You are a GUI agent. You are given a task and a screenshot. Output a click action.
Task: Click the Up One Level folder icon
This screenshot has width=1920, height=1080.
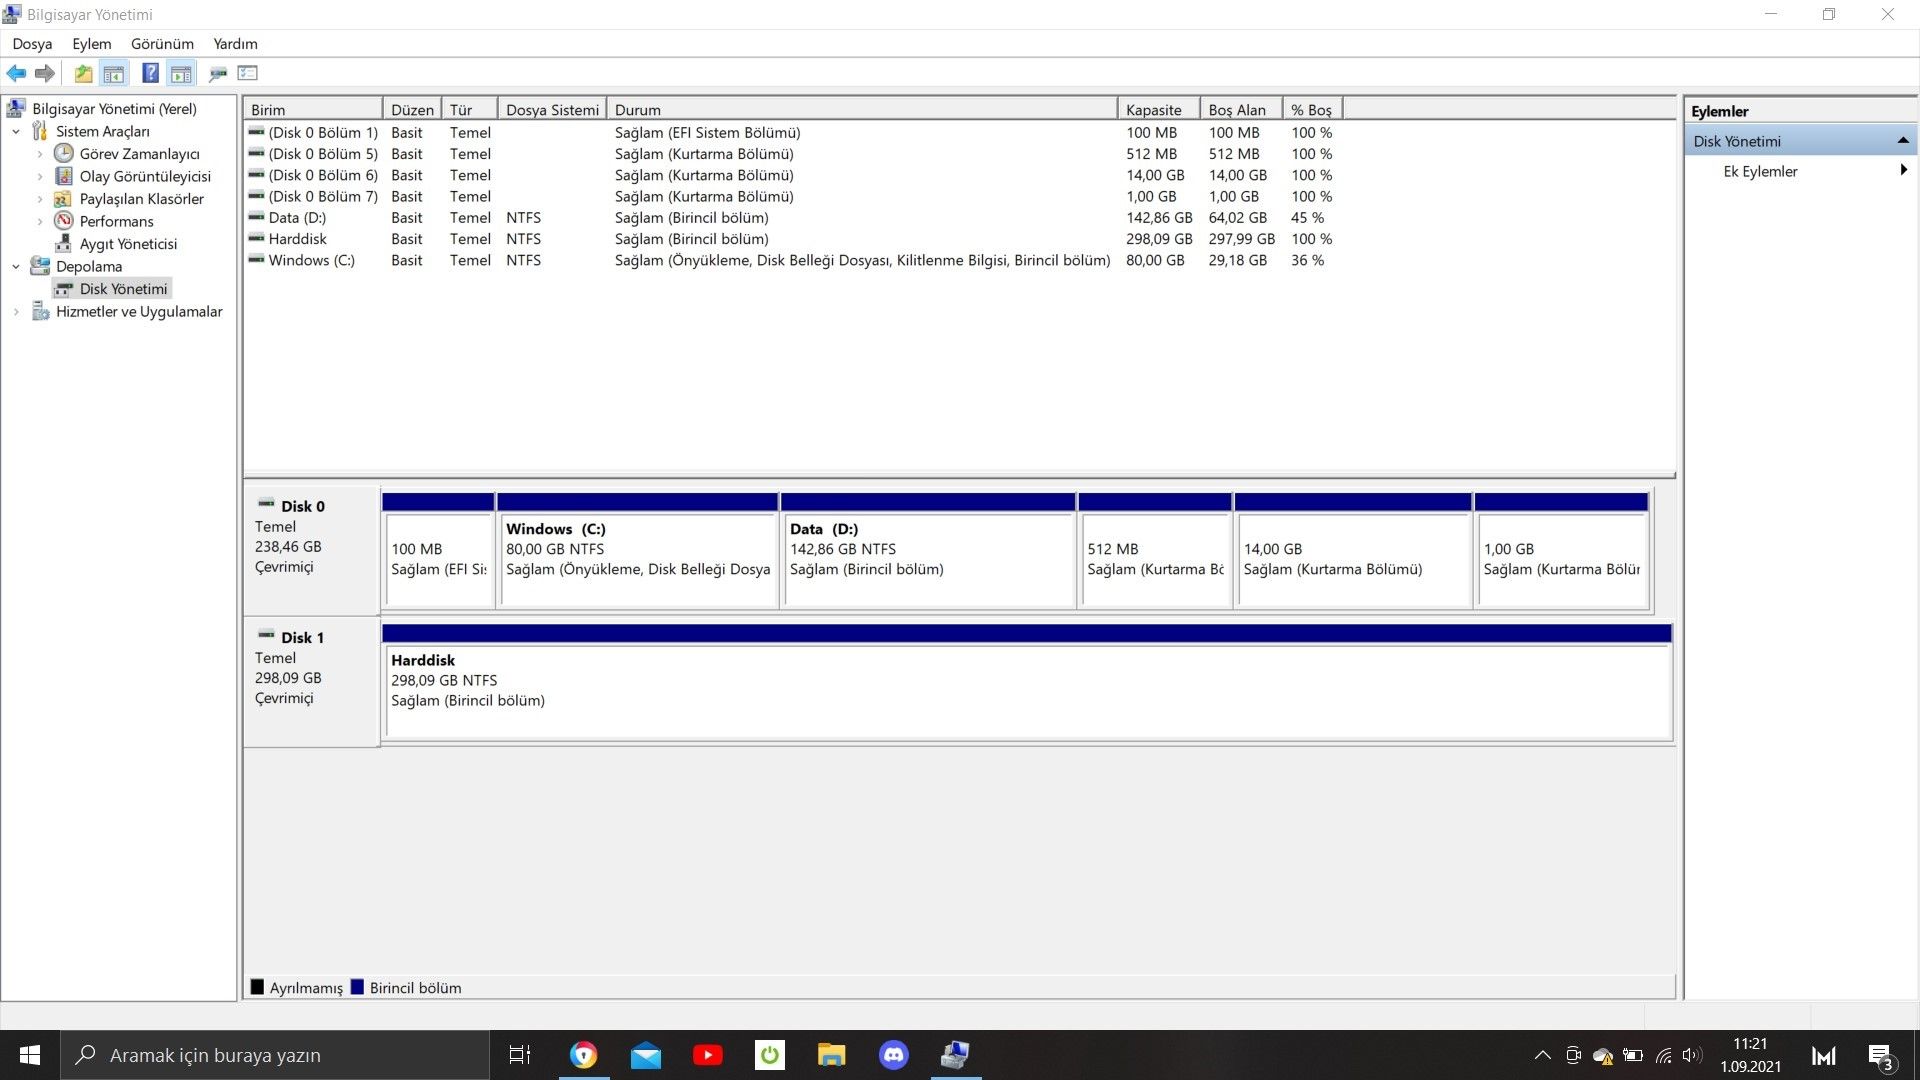[x=83, y=73]
